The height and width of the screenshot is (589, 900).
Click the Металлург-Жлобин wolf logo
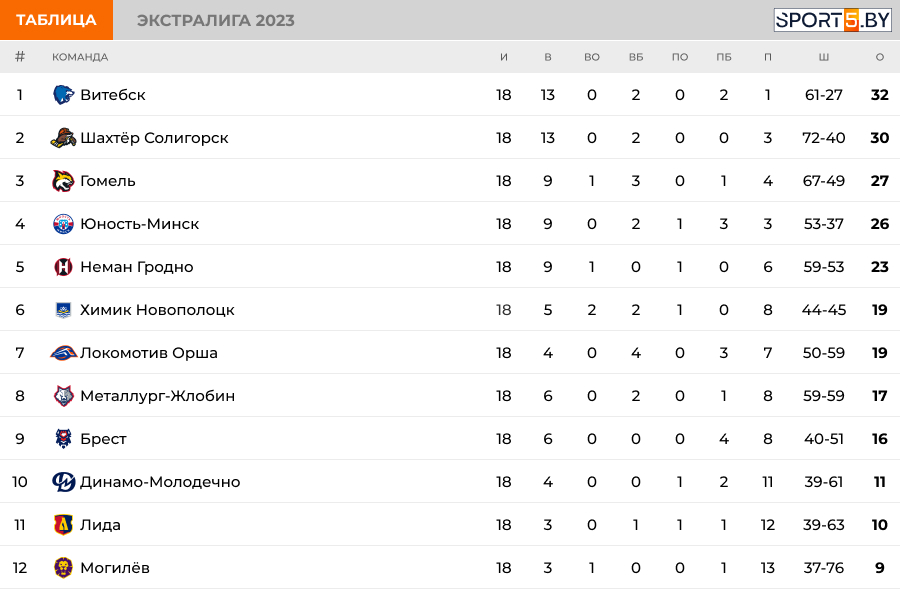tap(63, 396)
